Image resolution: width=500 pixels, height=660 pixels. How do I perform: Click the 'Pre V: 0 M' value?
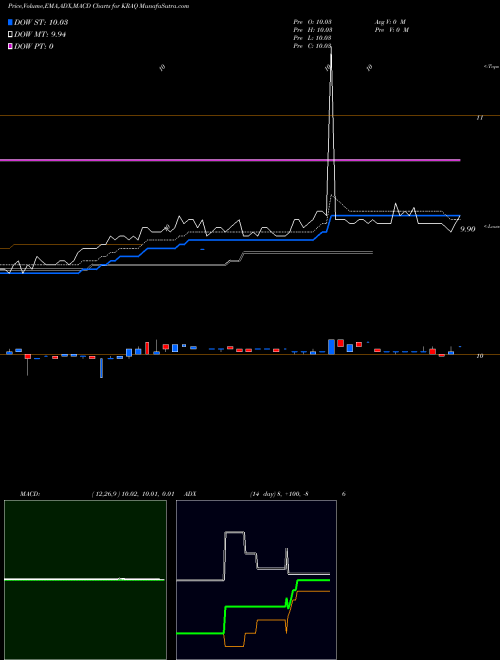[x=392, y=30]
